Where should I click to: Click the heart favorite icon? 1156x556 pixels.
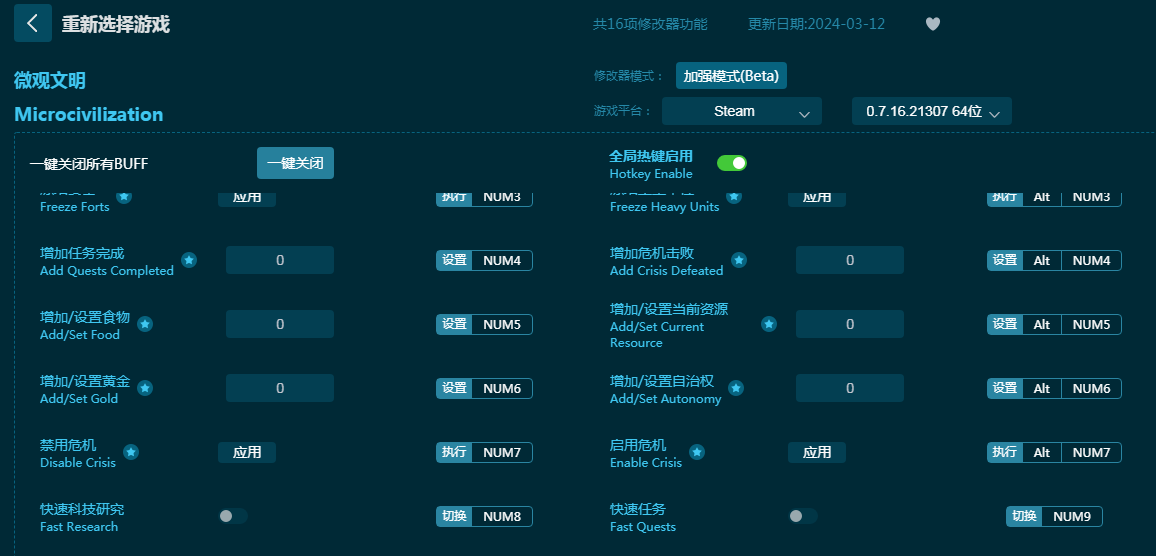click(x=933, y=24)
